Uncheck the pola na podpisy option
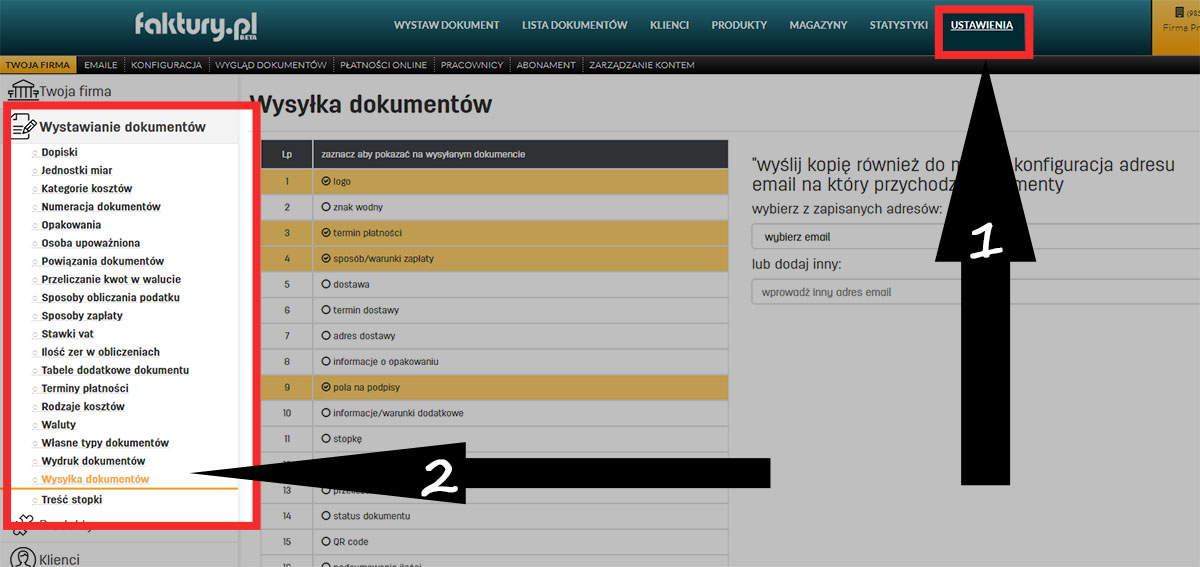 [x=326, y=387]
